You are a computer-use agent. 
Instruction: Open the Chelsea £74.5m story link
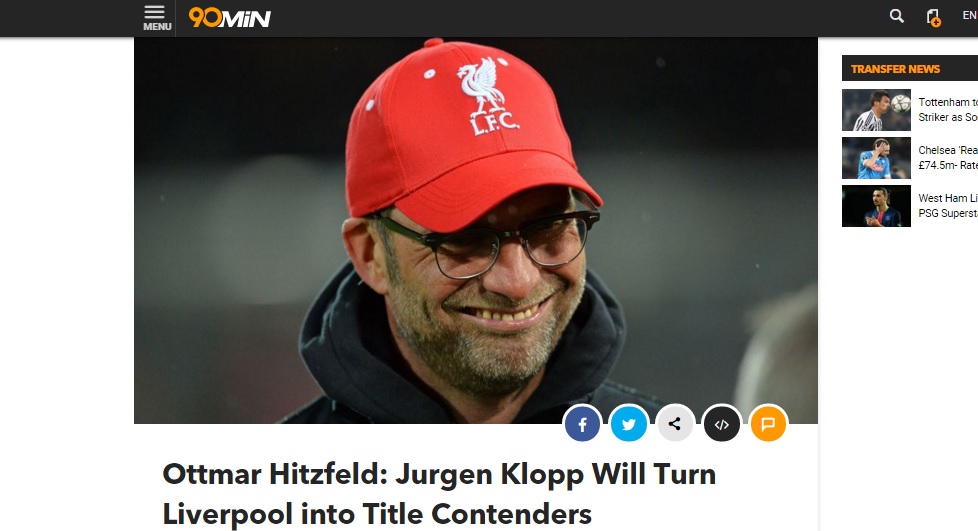tap(948, 158)
